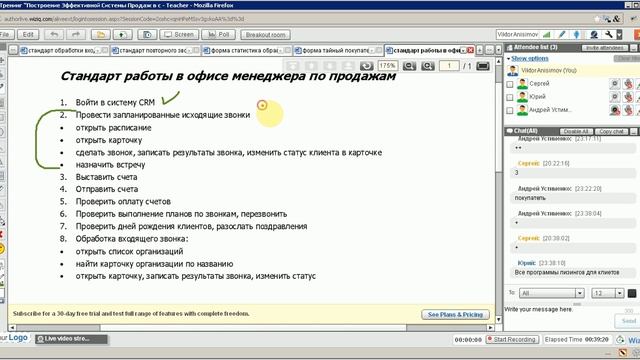Toggle the microphone icon in the top bar

(576, 35)
